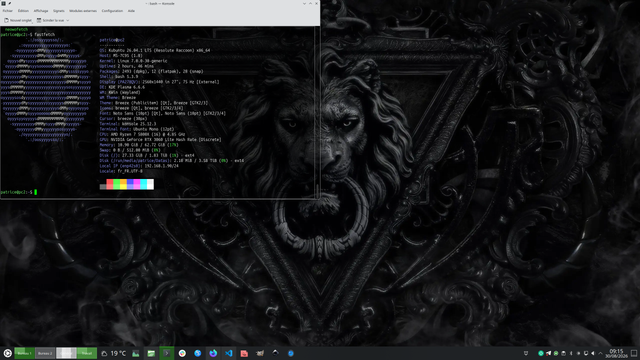
Task: Open the Édition menu in Konsole
Action: click(x=23, y=11)
